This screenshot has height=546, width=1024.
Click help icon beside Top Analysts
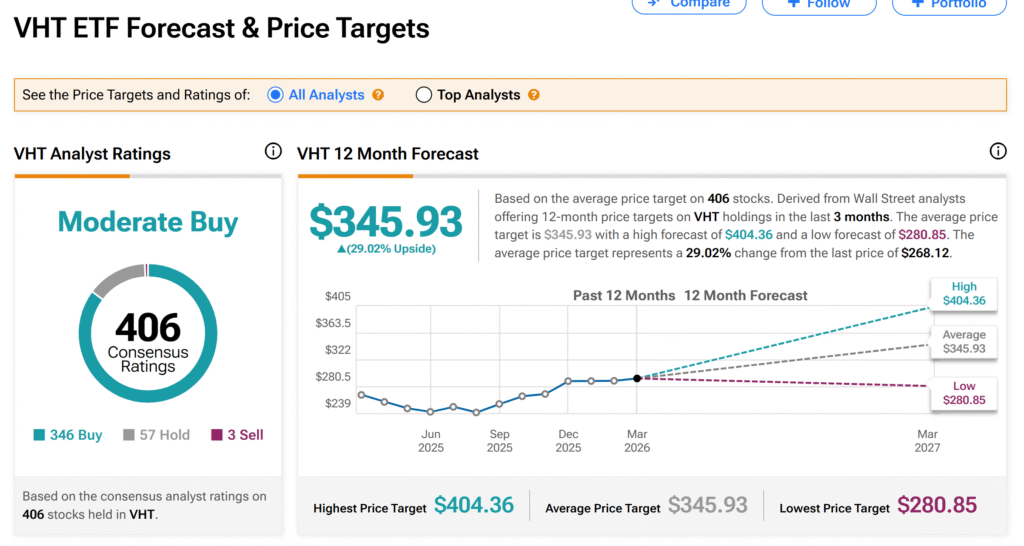pyautogui.click(x=534, y=95)
